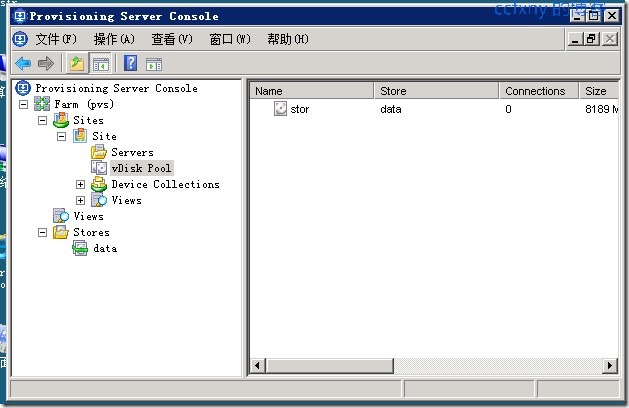Collapse the Stores node
The width and height of the screenshot is (629, 408).
43,232
